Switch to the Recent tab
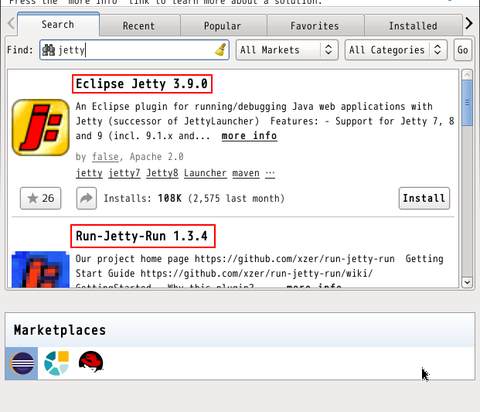 139,26
